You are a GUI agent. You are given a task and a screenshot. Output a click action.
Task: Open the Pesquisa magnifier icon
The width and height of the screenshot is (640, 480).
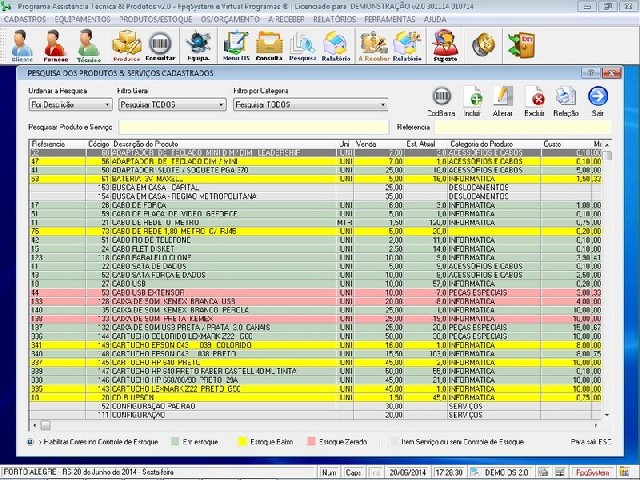click(302, 45)
